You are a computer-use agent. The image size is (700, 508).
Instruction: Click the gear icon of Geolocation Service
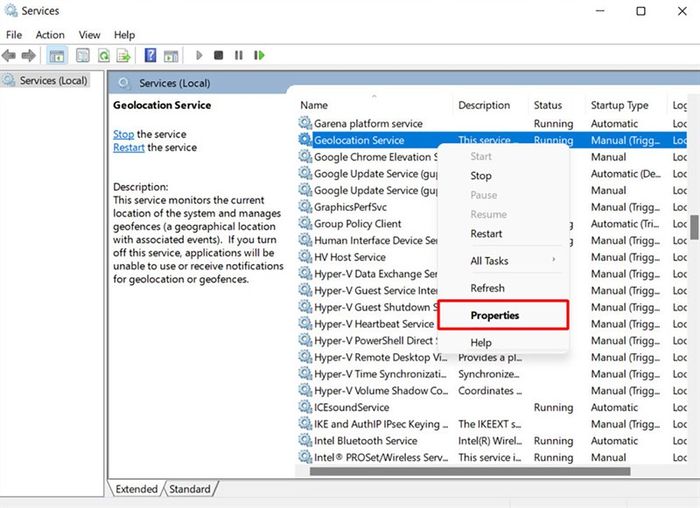point(305,140)
